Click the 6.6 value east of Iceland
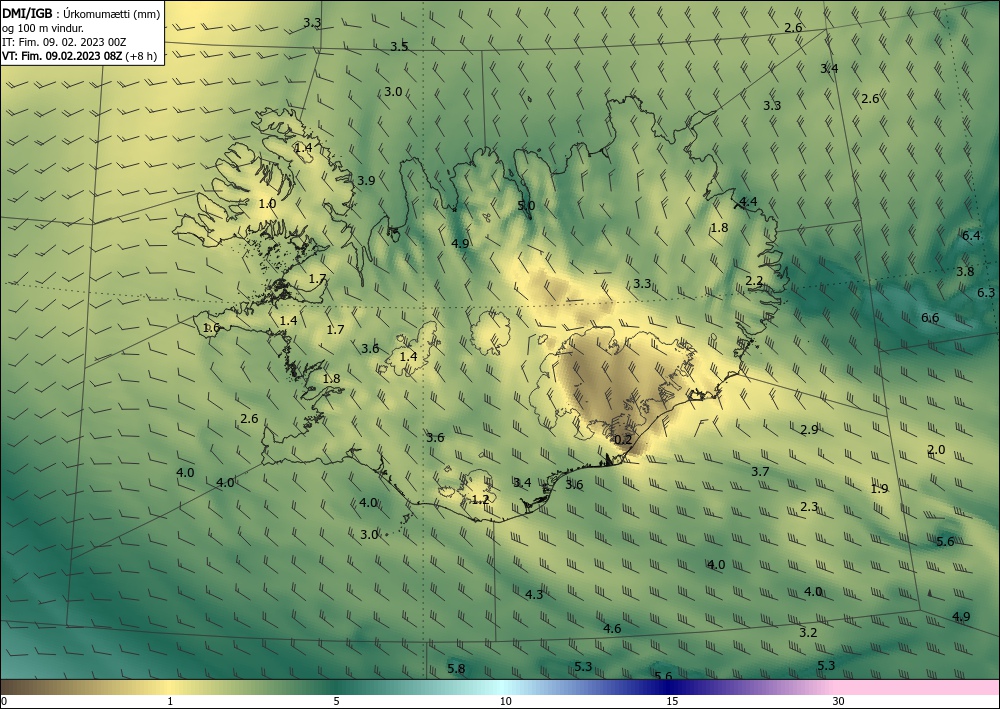The height and width of the screenshot is (709, 1000). (930, 318)
